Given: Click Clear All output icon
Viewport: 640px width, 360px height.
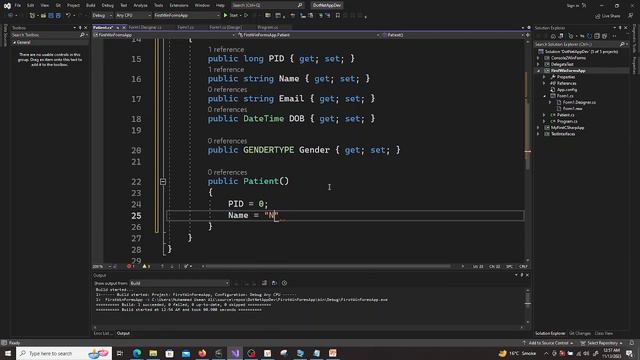Looking at the screenshot, I should pos(264,283).
